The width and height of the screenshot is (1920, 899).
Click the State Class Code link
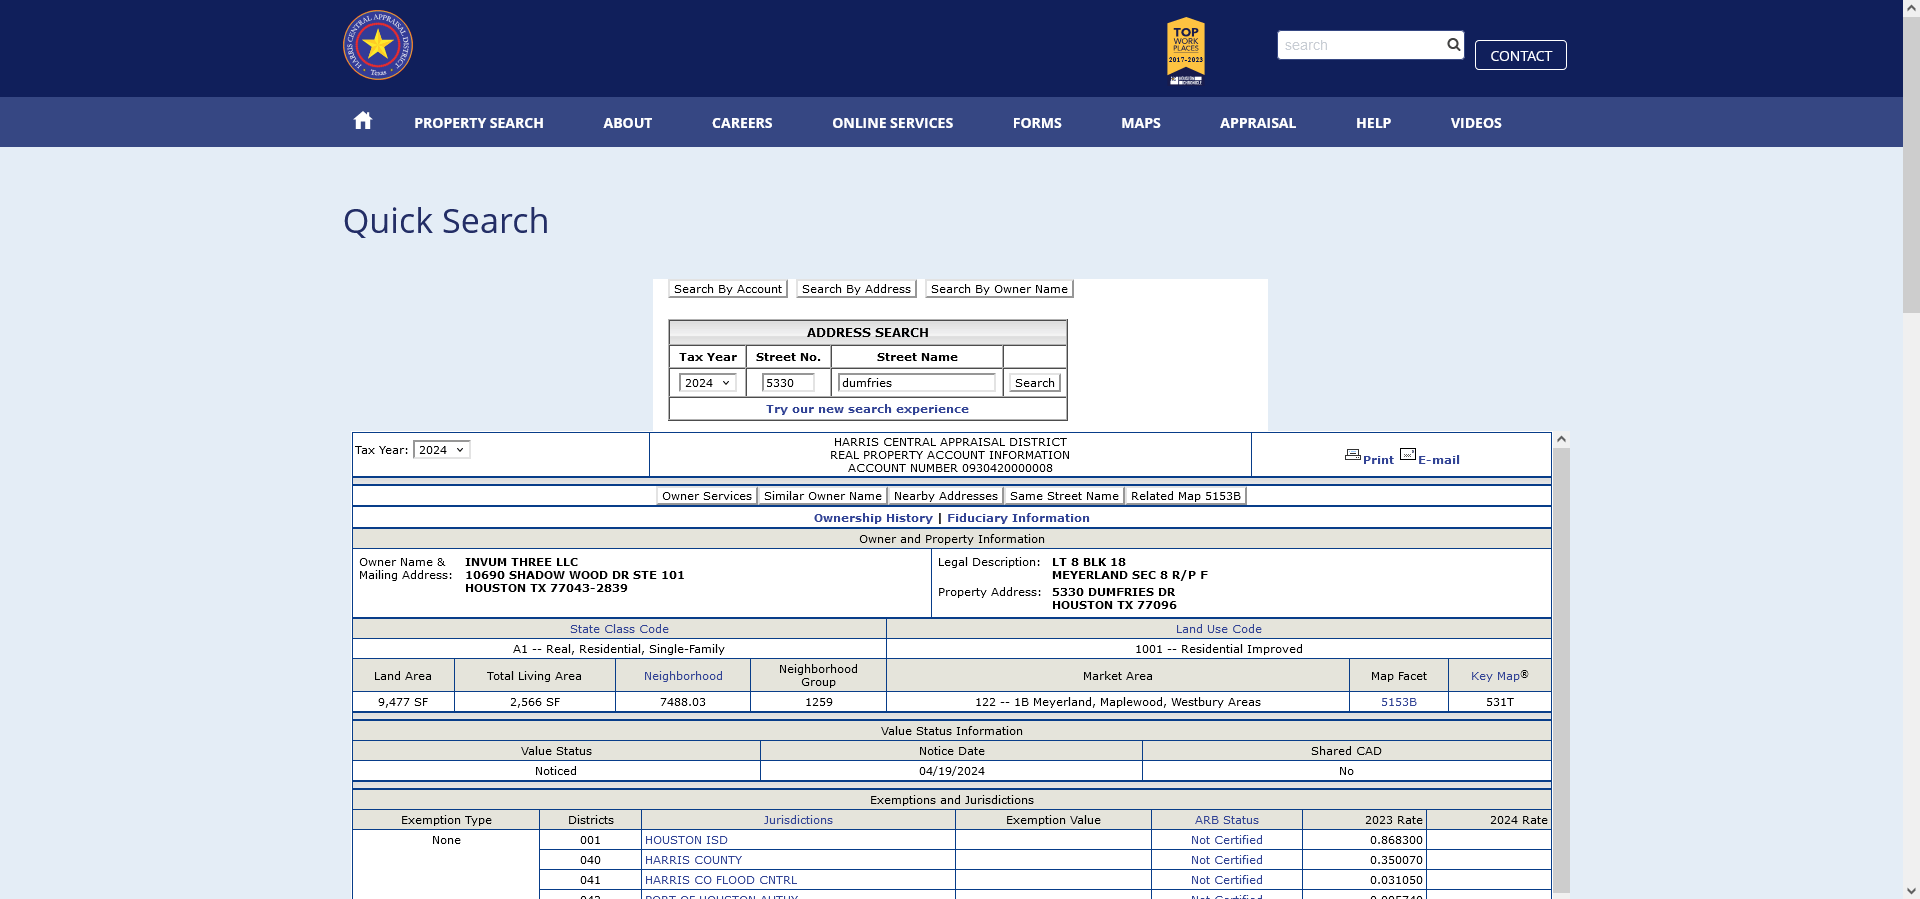pyautogui.click(x=619, y=629)
